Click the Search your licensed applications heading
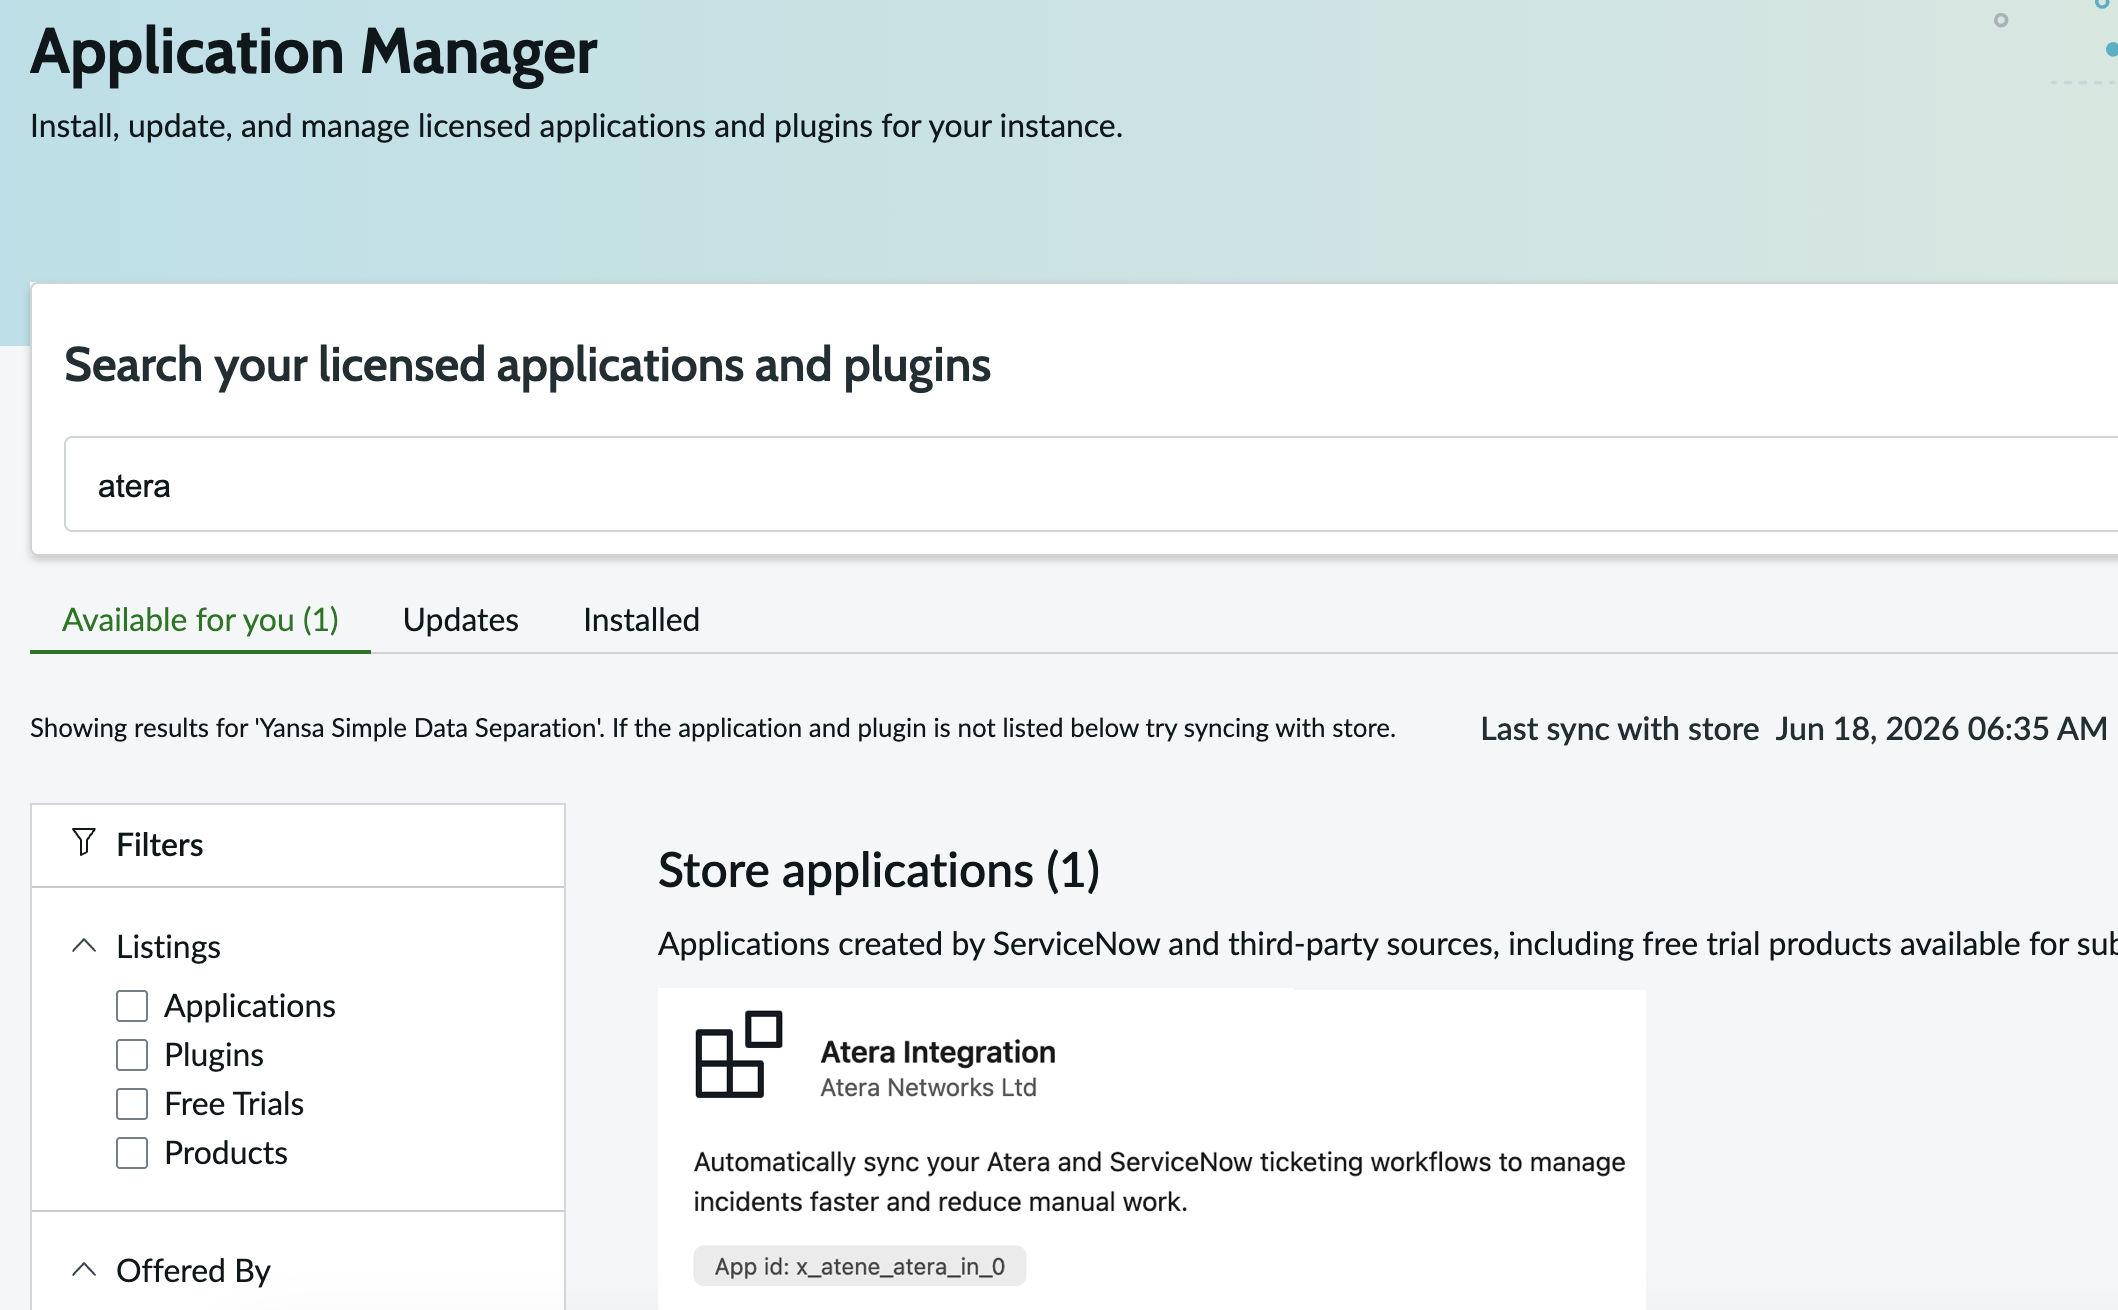Viewport: 2118px width, 1310px height. (527, 366)
